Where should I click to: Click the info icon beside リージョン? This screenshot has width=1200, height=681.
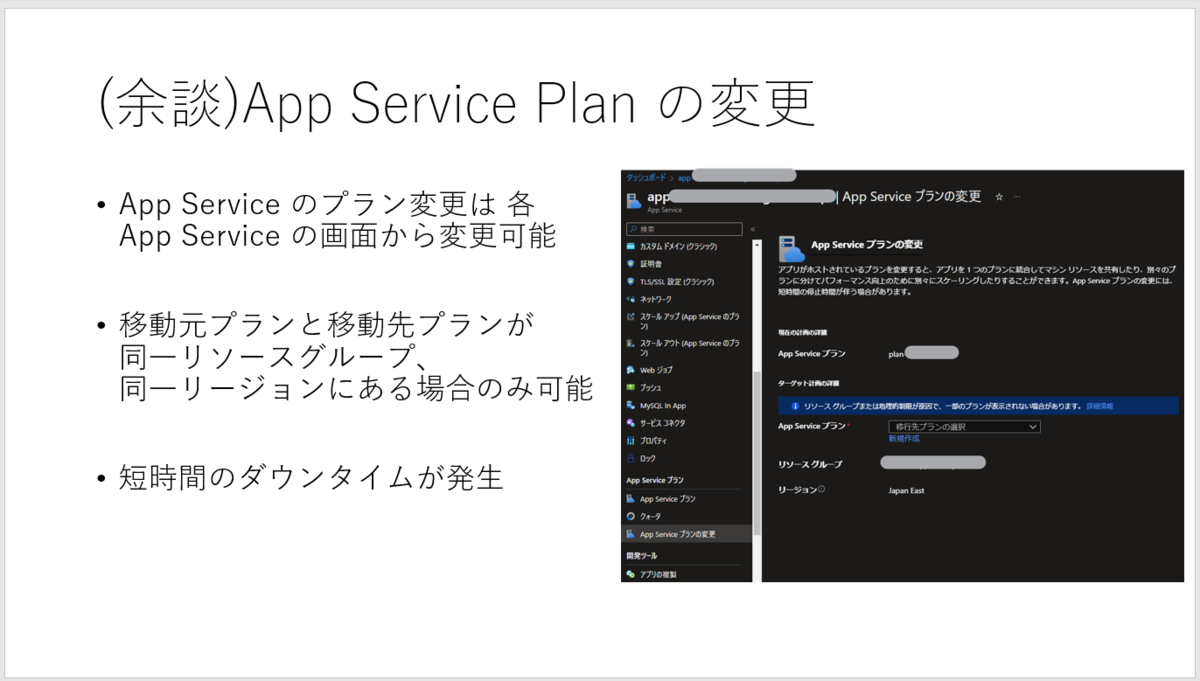point(822,490)
